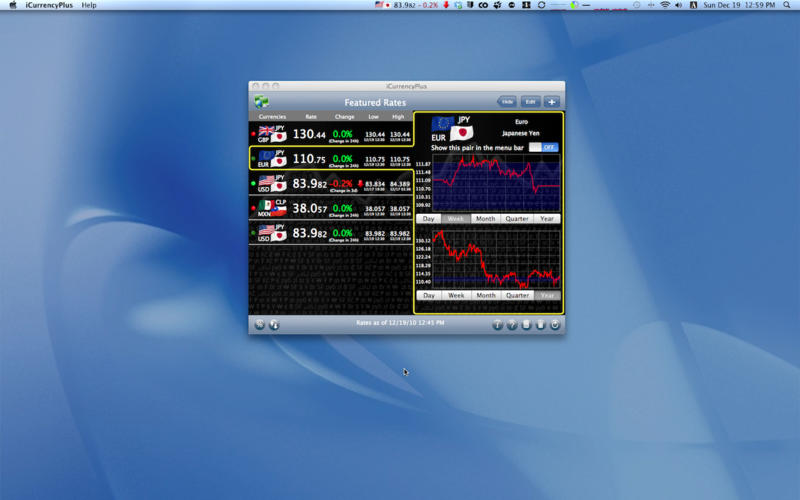Viewport: 800px width, 500px height.
Task: Select the GBP/JPY rate row
Action: click(331, 134)
